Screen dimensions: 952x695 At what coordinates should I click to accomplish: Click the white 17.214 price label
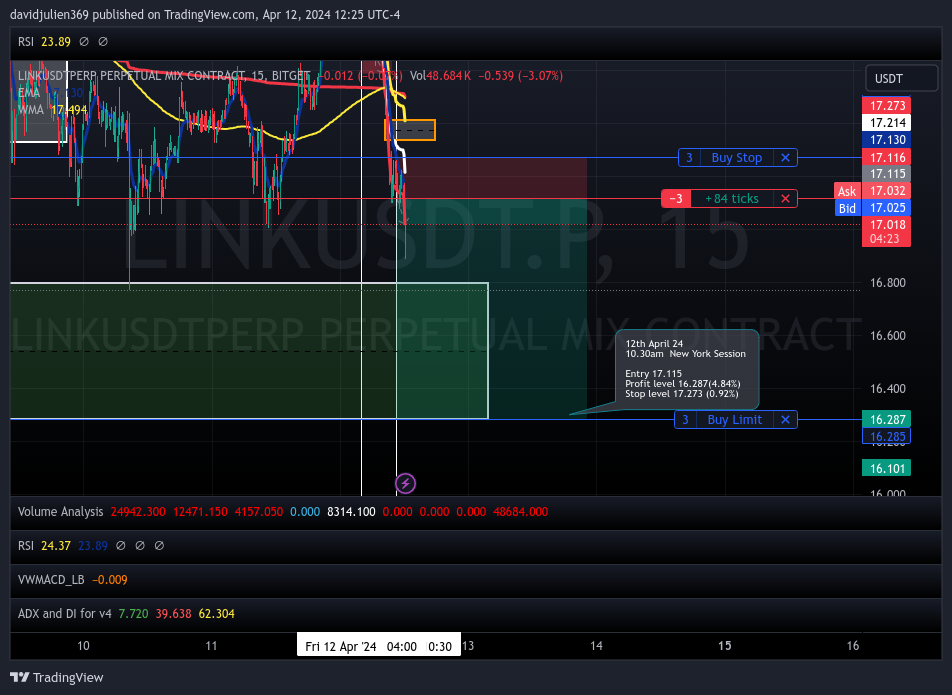pos(886,123)
